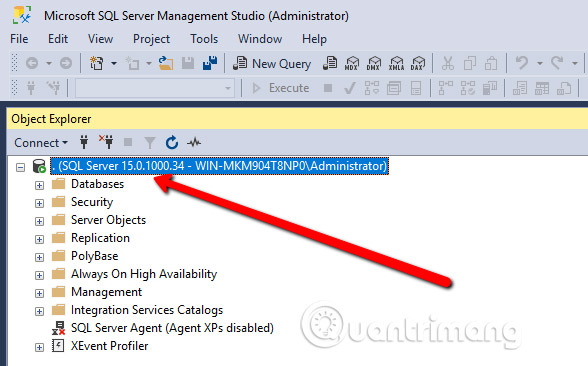Expand the PolyBase folder

click(x=39, y=257)
